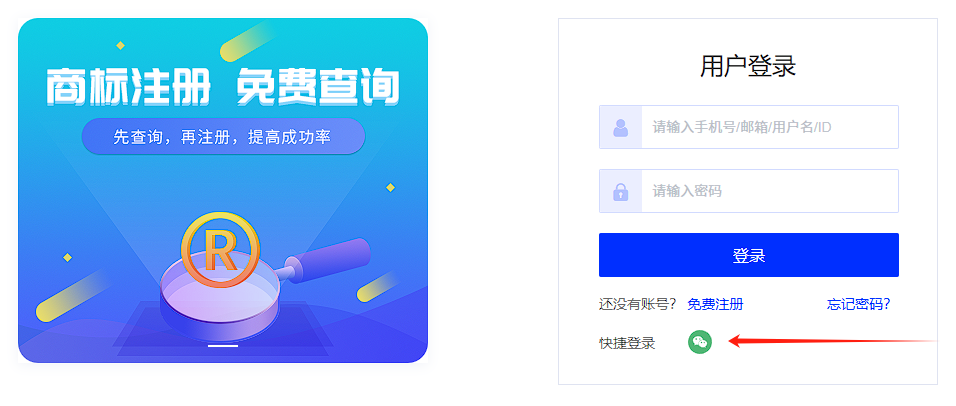The width and height of the screenshot is (956, 406).
Task: Click the 商标注册 banner headline text
Action: [129, 87]
